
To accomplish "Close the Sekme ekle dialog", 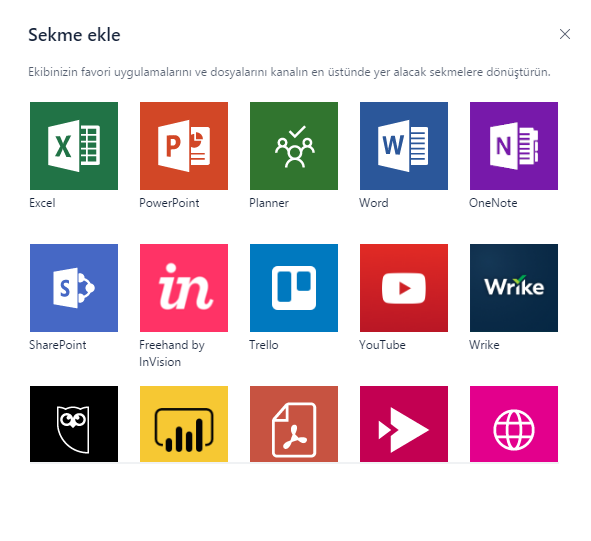I will [x=565, y=34].
